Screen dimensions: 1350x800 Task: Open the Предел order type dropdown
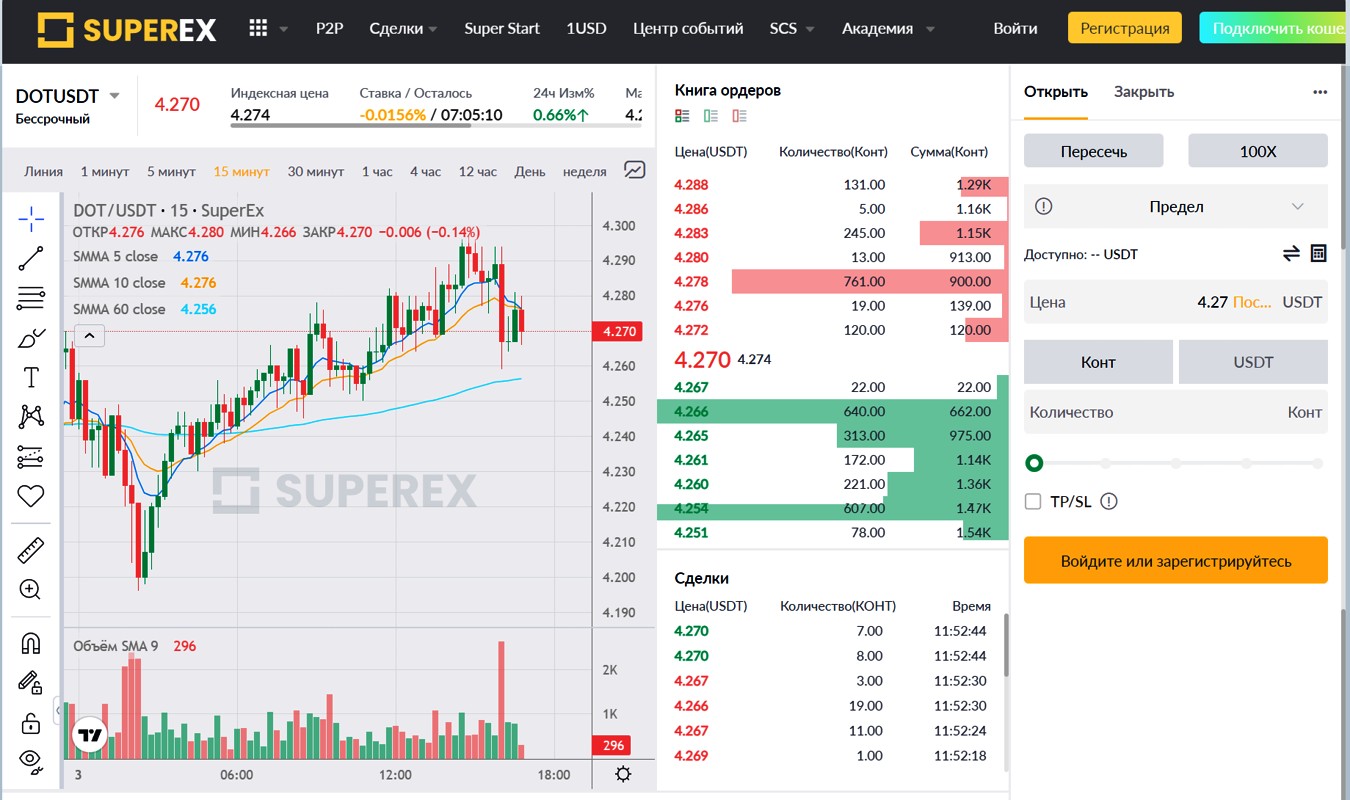click(x=1176, y=207)
